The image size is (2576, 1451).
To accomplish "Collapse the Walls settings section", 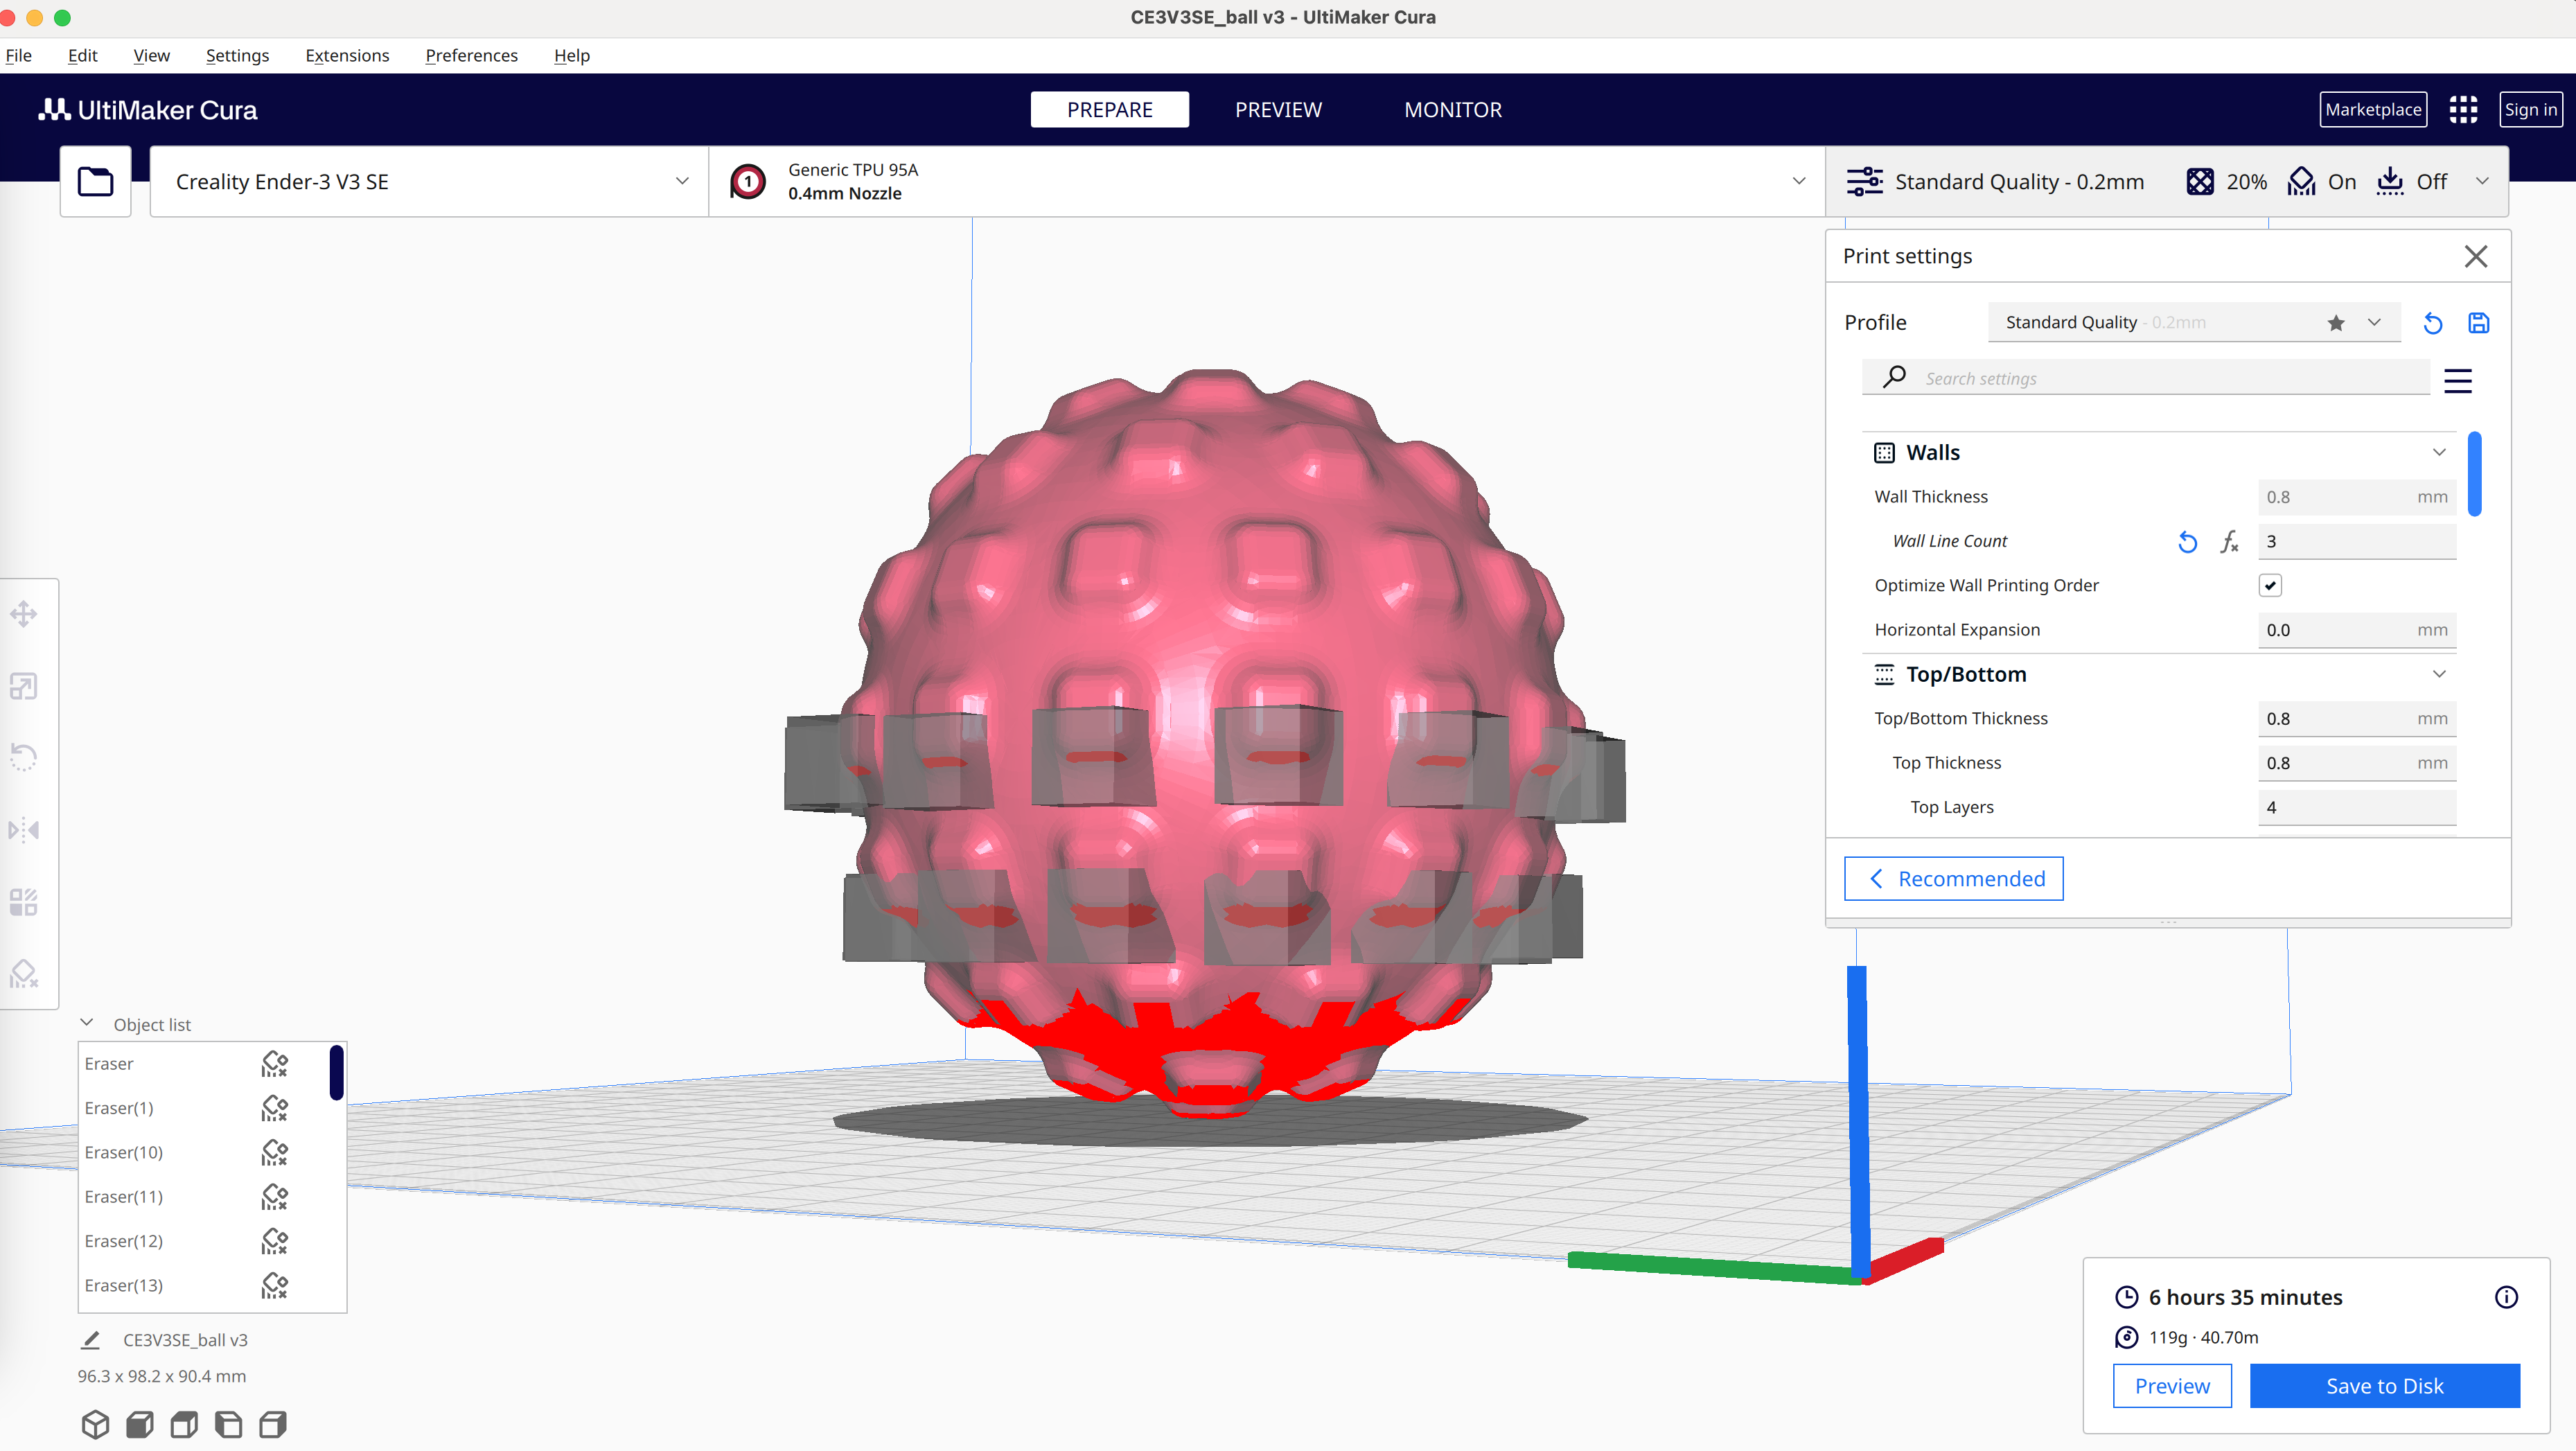I will (x=2439, y=452).
